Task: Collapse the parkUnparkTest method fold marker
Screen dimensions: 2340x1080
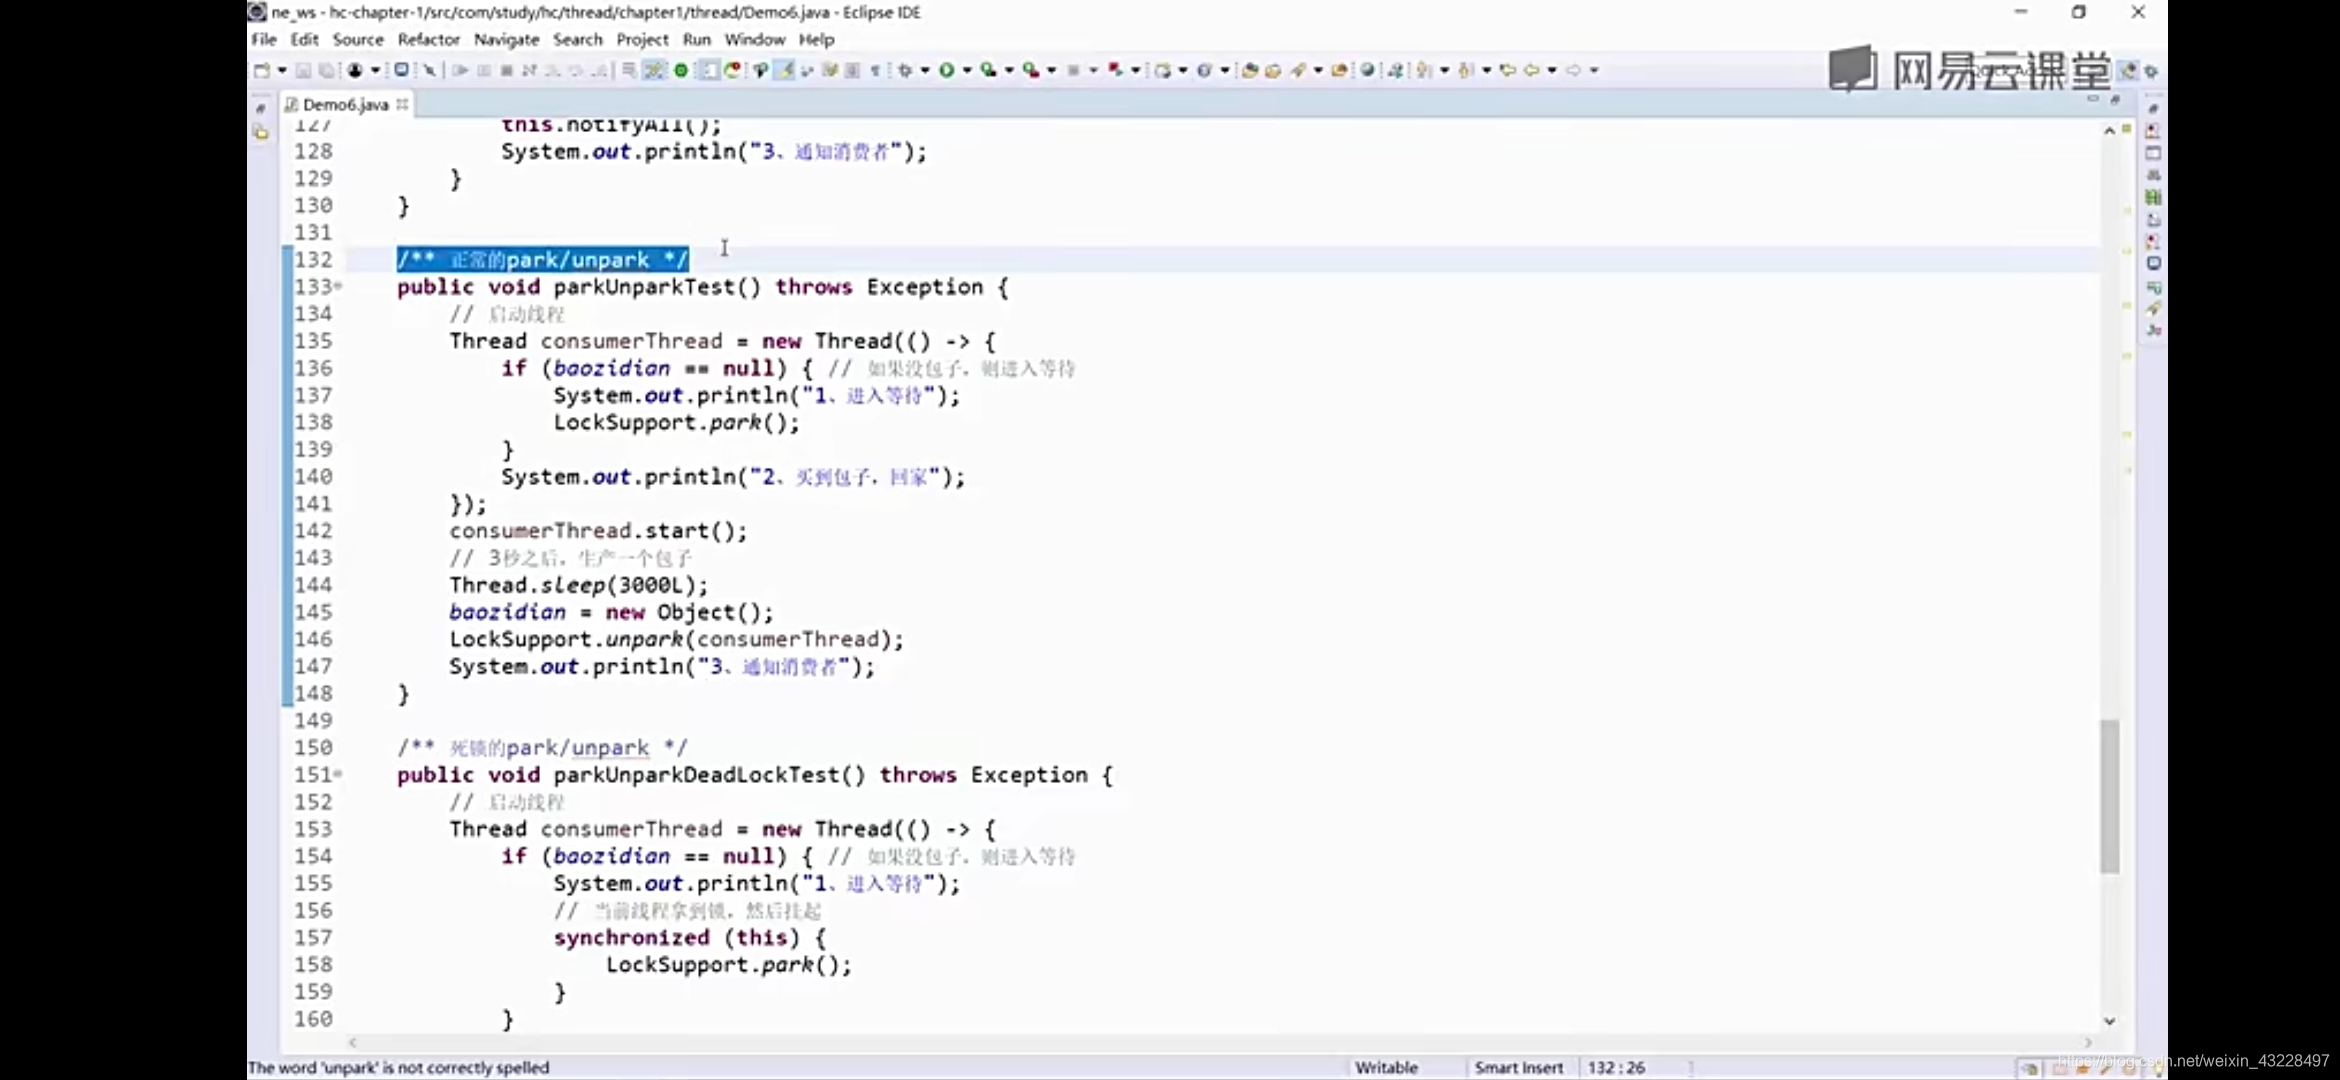Action: (x=338, y=287)
